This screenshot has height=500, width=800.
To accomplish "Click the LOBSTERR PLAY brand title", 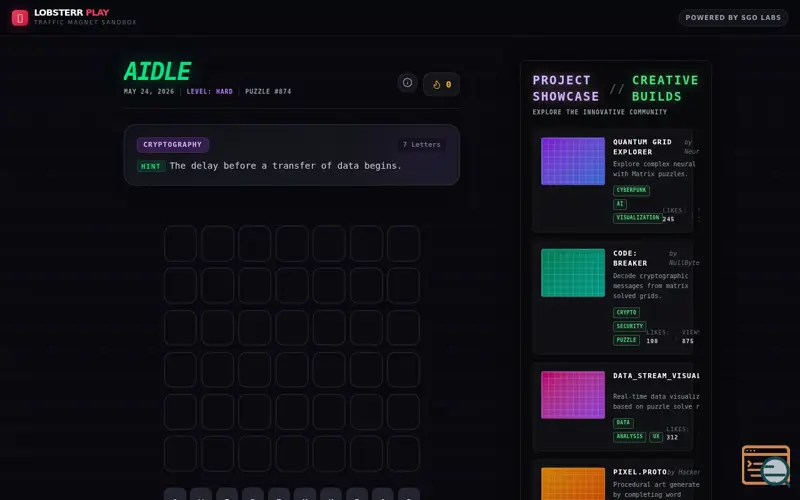I will coord(71,12).
